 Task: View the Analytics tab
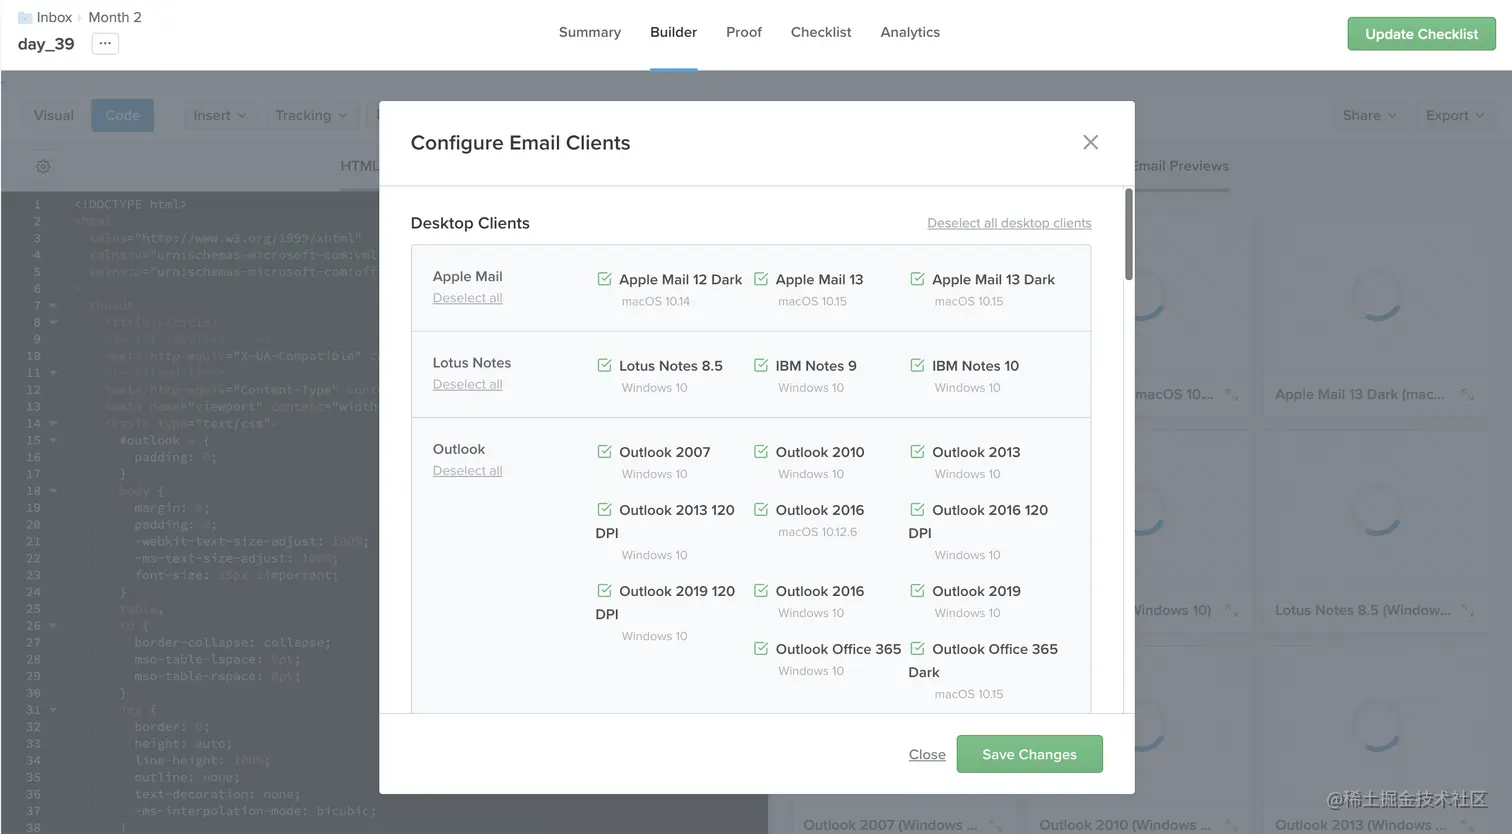tap(910, 32)
